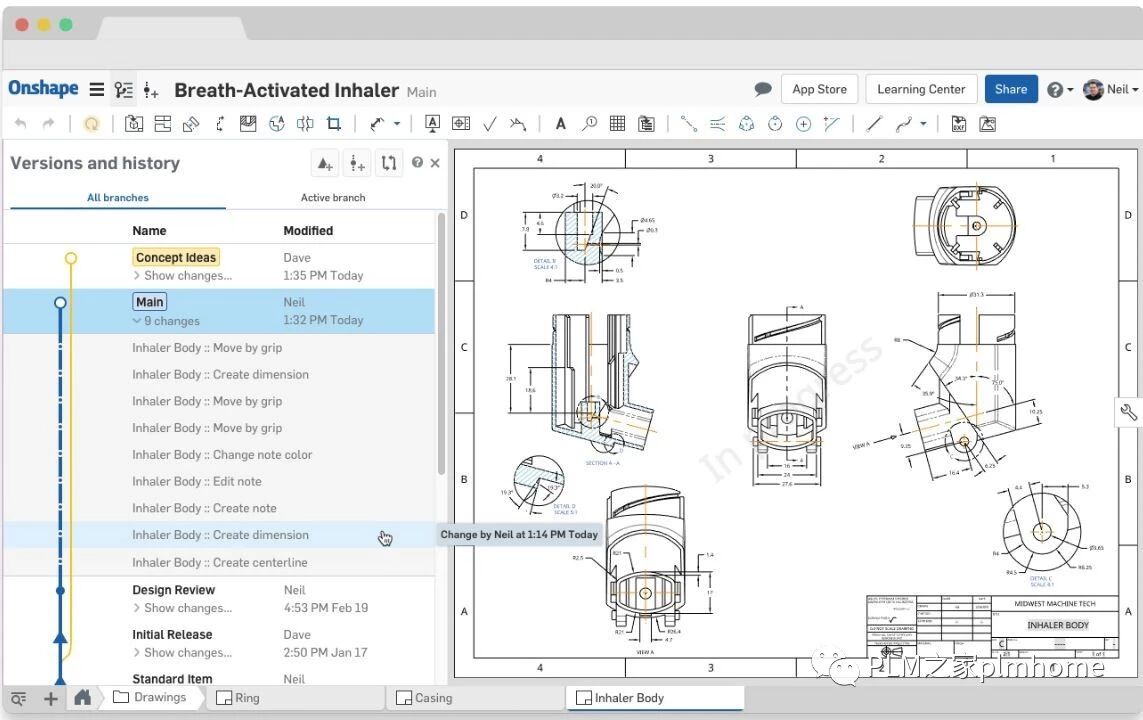Open the Neil user account menu

pyautogui.click(x=1111, y=90)
